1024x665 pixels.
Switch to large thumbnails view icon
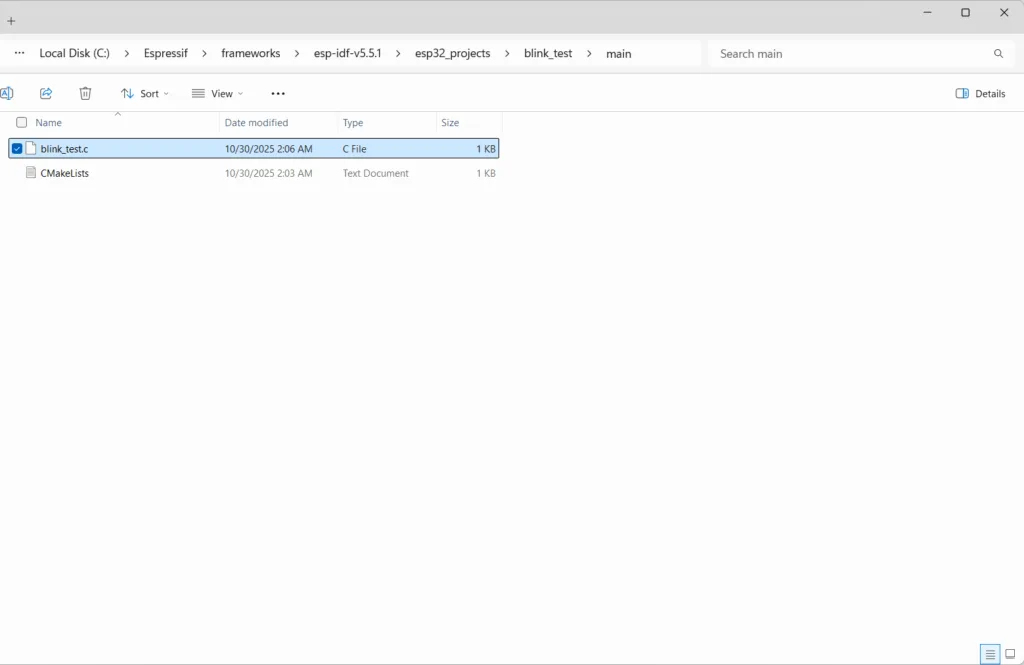tap(1010, 654)
